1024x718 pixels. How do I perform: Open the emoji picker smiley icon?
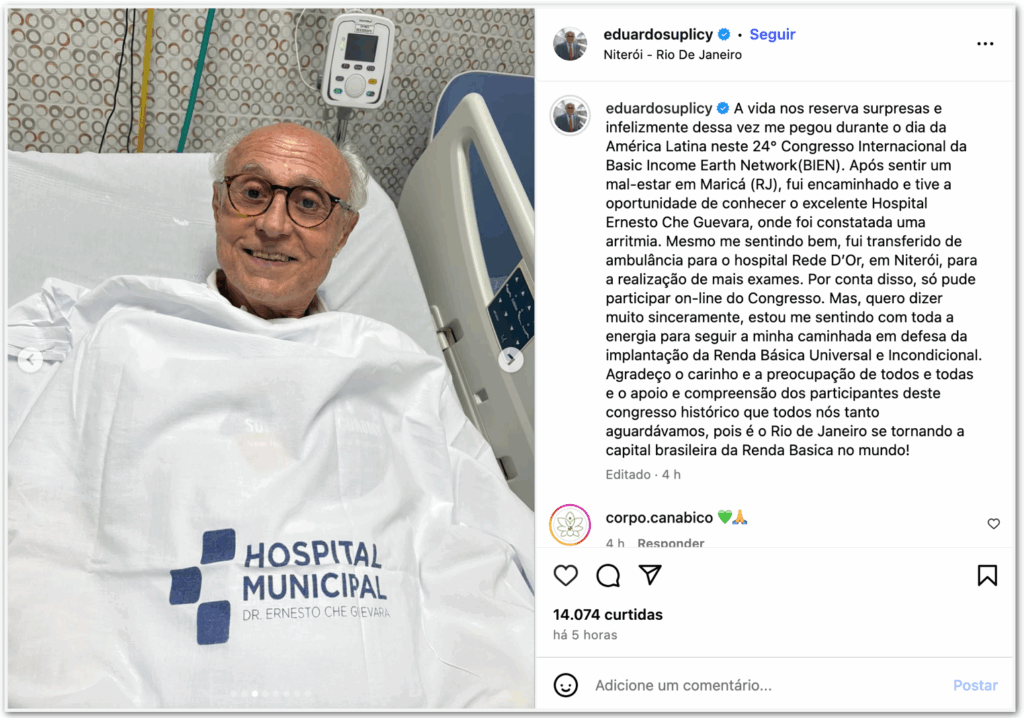566,685
